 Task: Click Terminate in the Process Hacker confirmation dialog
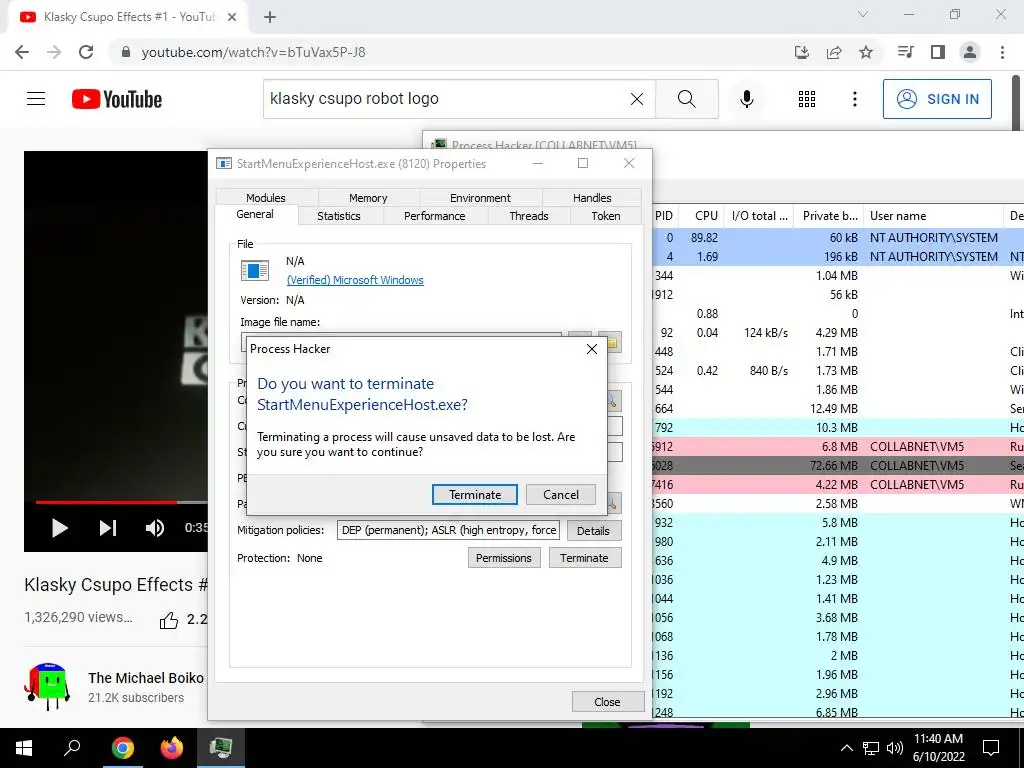click(x=475, y=494)
